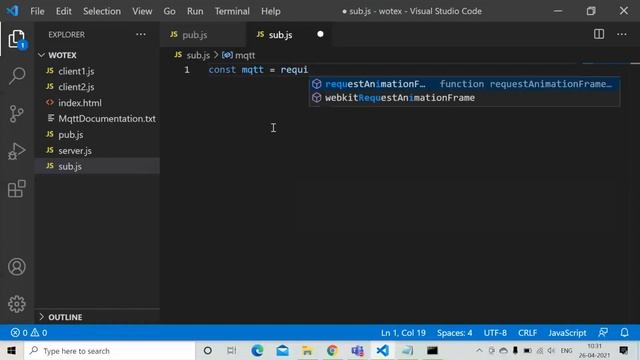Image resolution: width=640 pixels, height=360 pixels.
Task: Open the View menu
Action: [142, 11]
